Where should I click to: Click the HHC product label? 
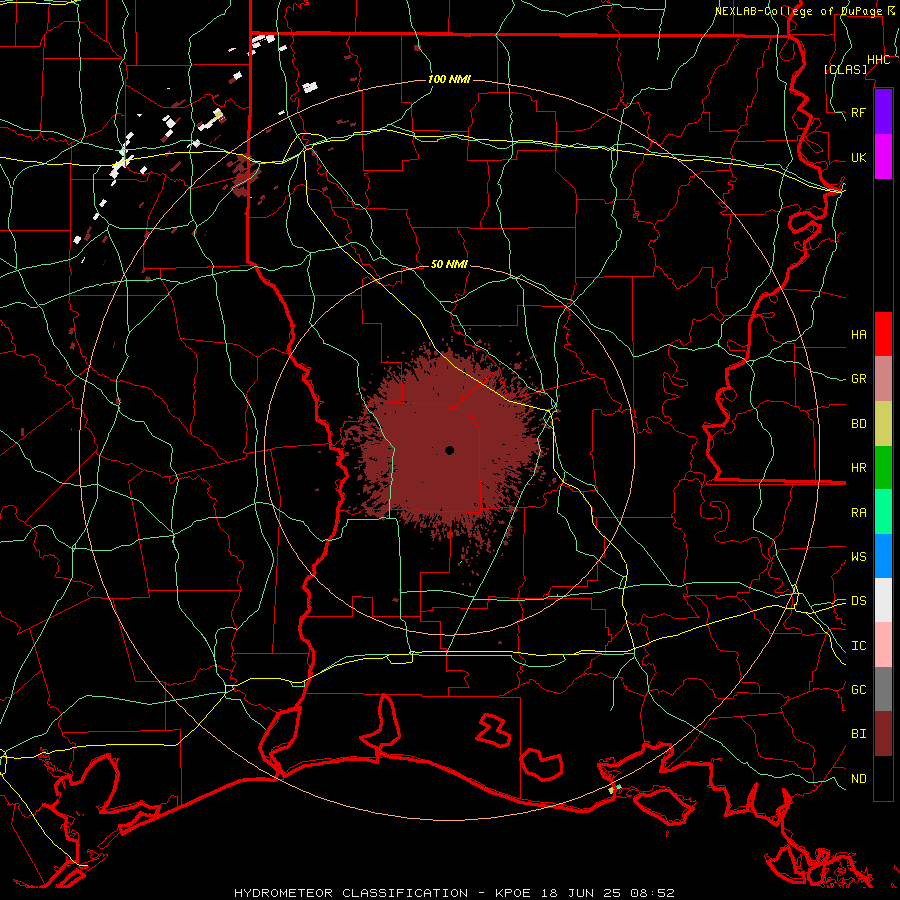879,60
